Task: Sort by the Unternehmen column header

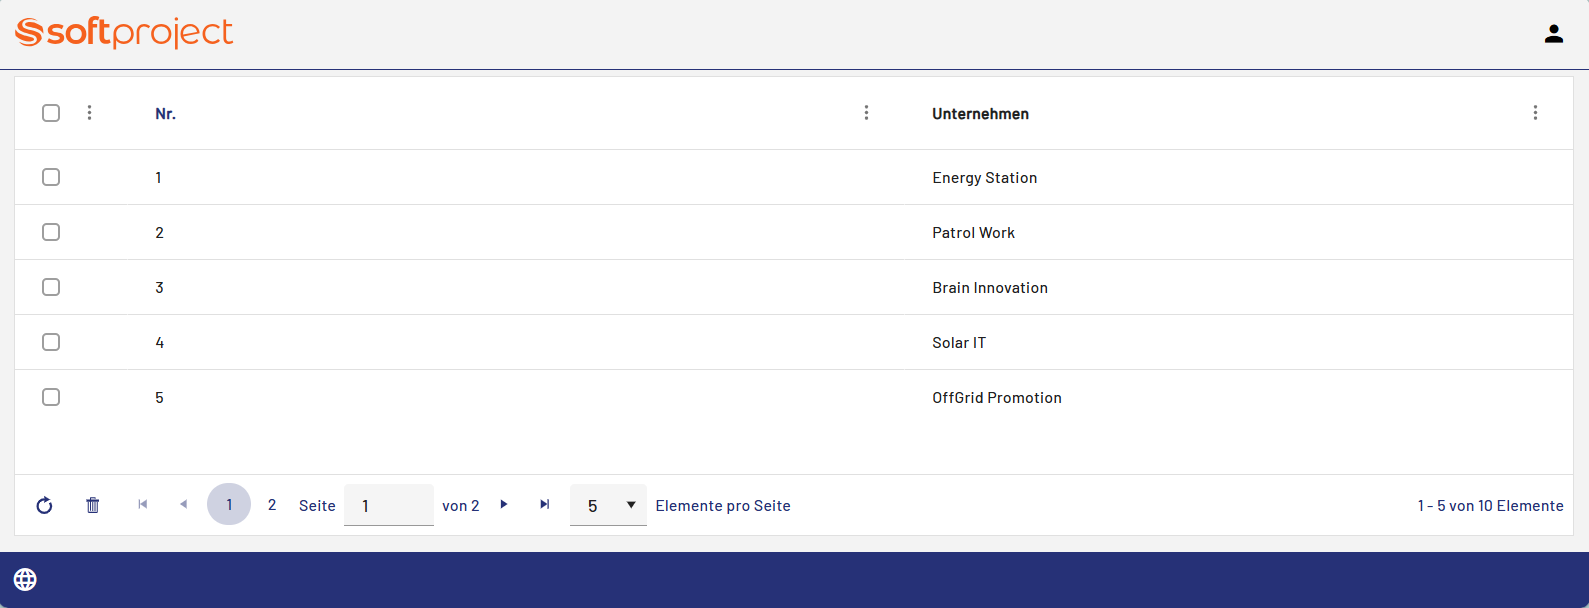Action: click(x=980, y=114)
